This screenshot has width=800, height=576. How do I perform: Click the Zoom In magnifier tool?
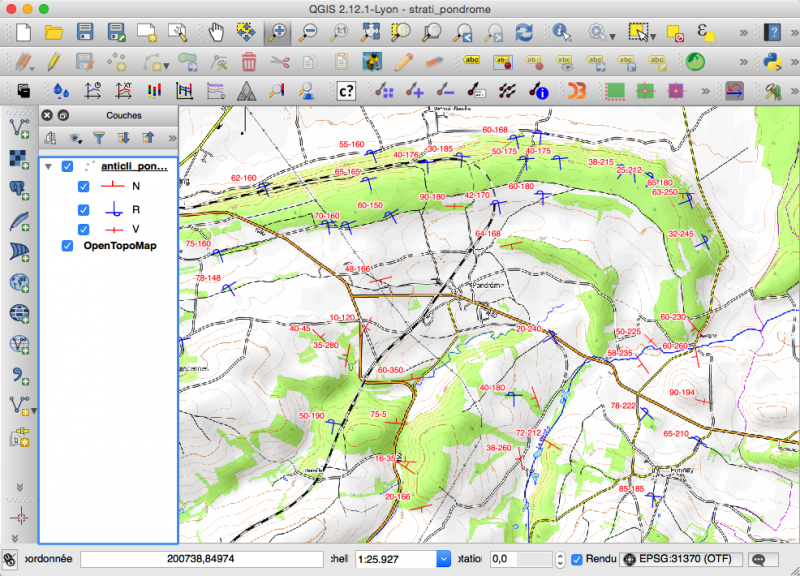(x=277, y=32)
